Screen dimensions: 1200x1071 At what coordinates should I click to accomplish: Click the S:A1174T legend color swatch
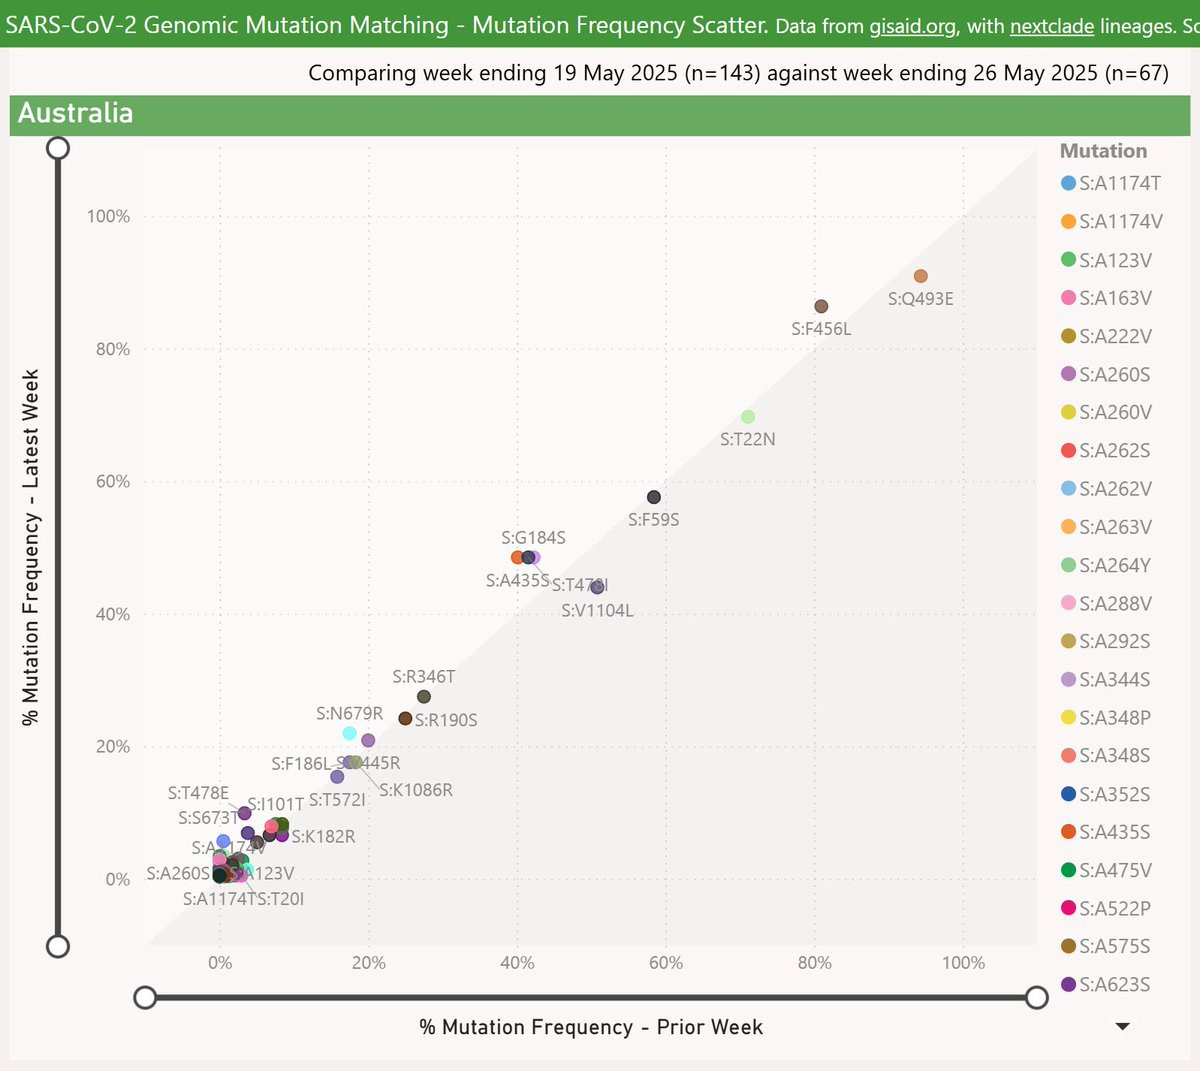(1068, 183)
